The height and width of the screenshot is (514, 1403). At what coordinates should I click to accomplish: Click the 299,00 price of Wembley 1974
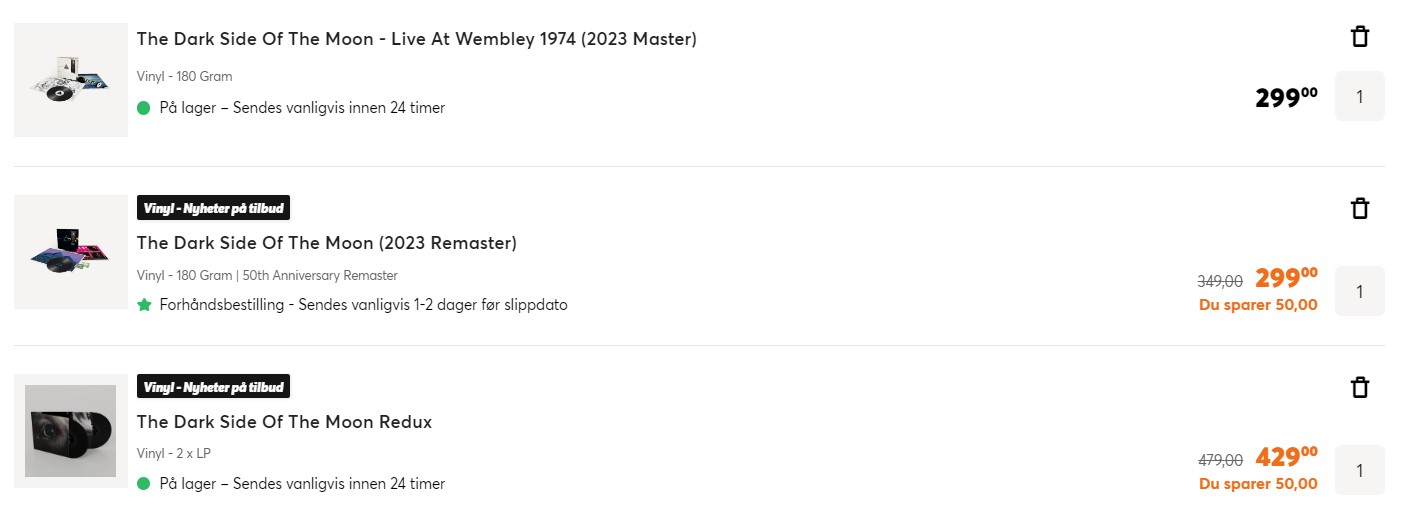pos(1286,98)
